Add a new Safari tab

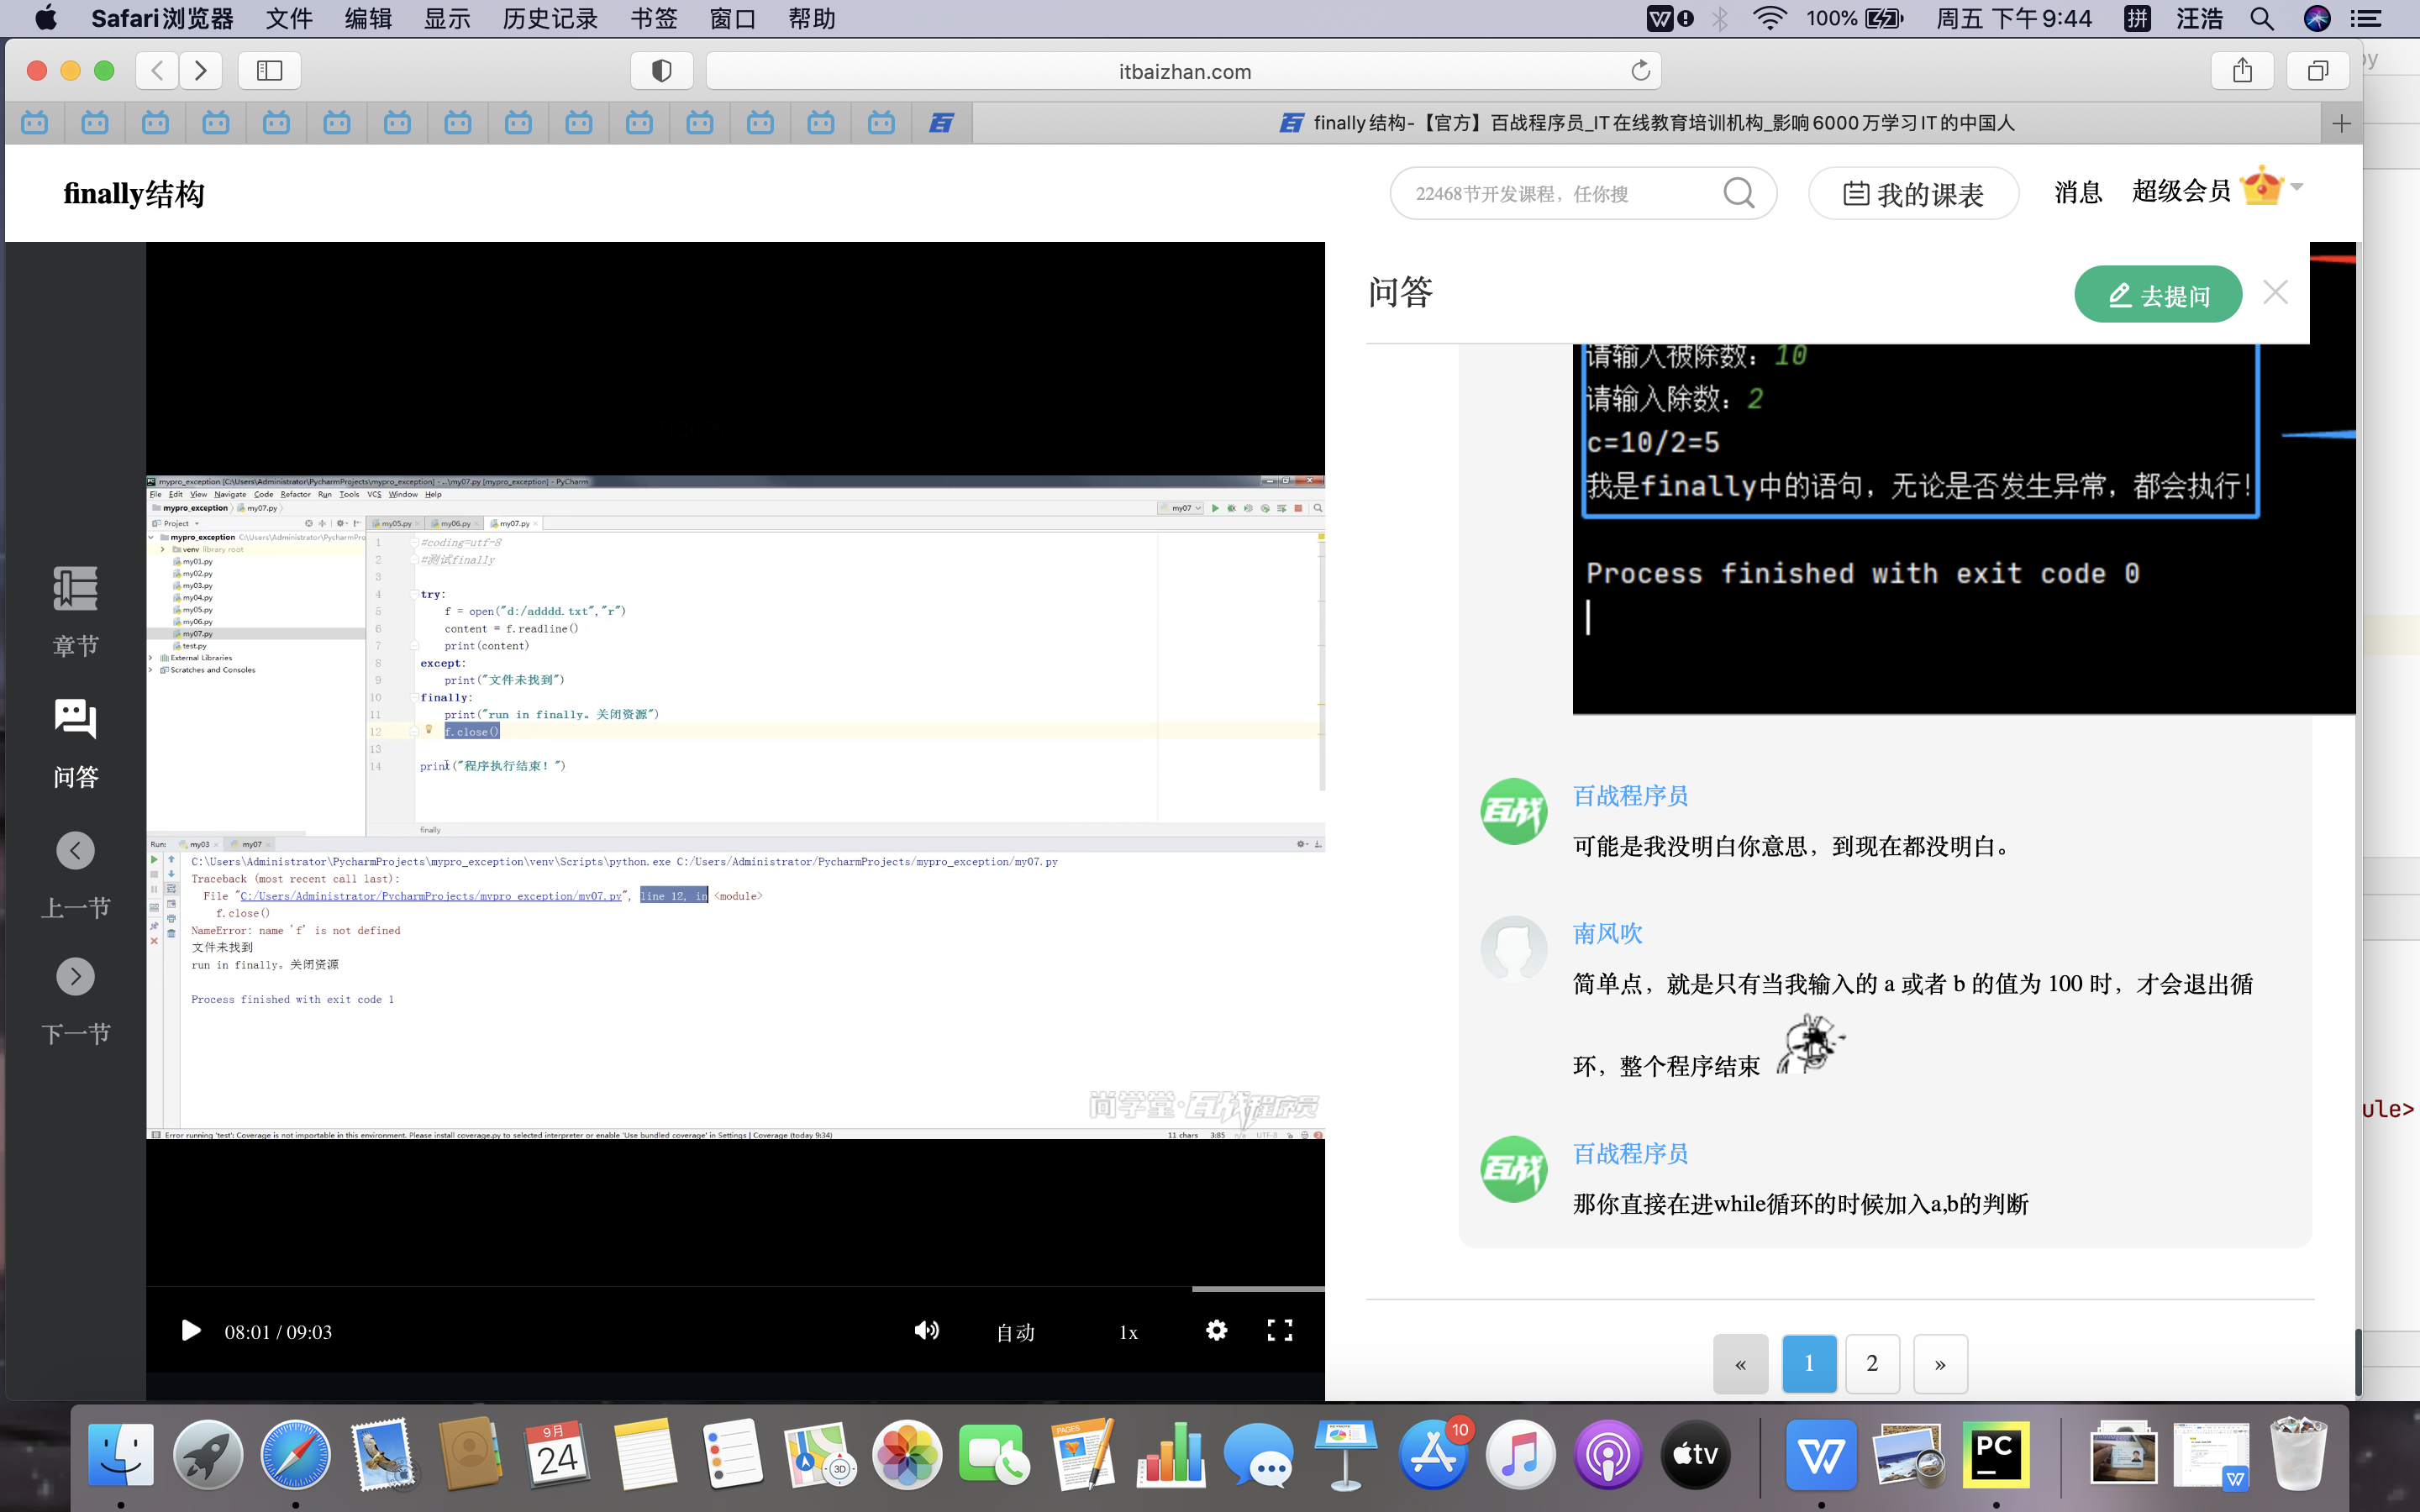coord(2341,123)
